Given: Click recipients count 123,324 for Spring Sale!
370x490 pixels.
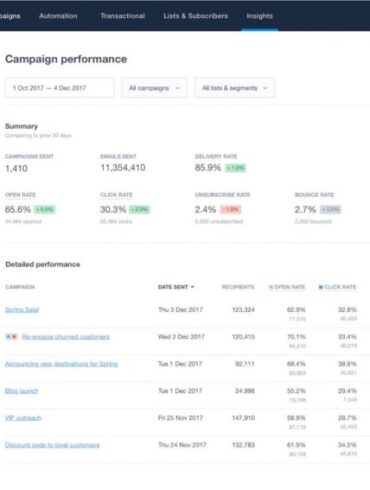Looking at the screenshot, I should click(x=243, y=310).
